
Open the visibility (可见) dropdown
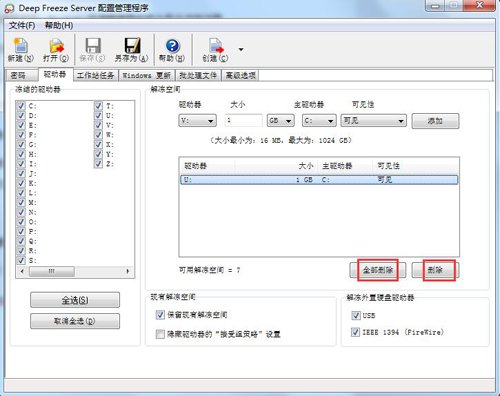tap(374, 121)
